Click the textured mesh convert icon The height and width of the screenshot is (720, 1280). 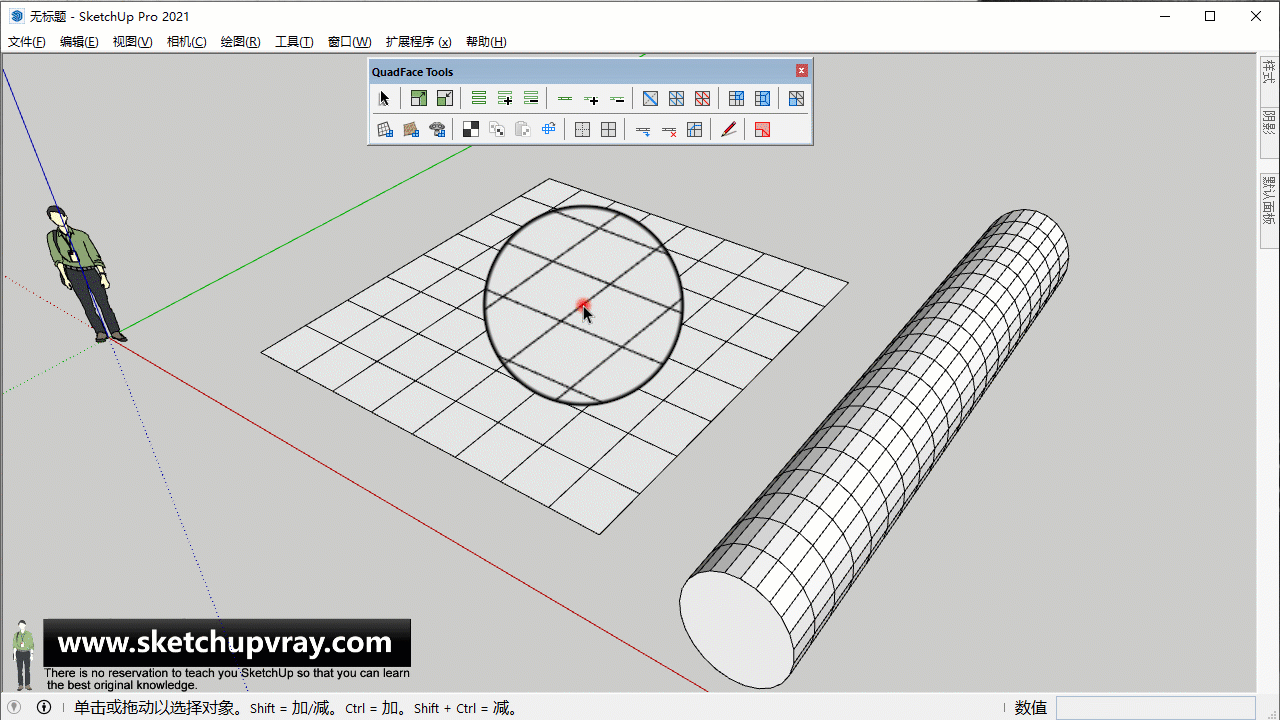(x=411, y=129)
